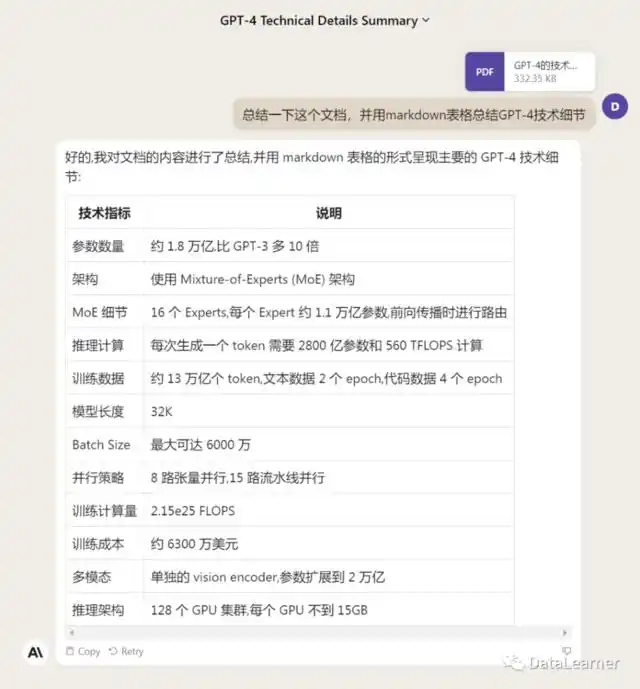Select the 技术指标 table header
Viewport: 640px width, 689px height.
pos(105,213)
